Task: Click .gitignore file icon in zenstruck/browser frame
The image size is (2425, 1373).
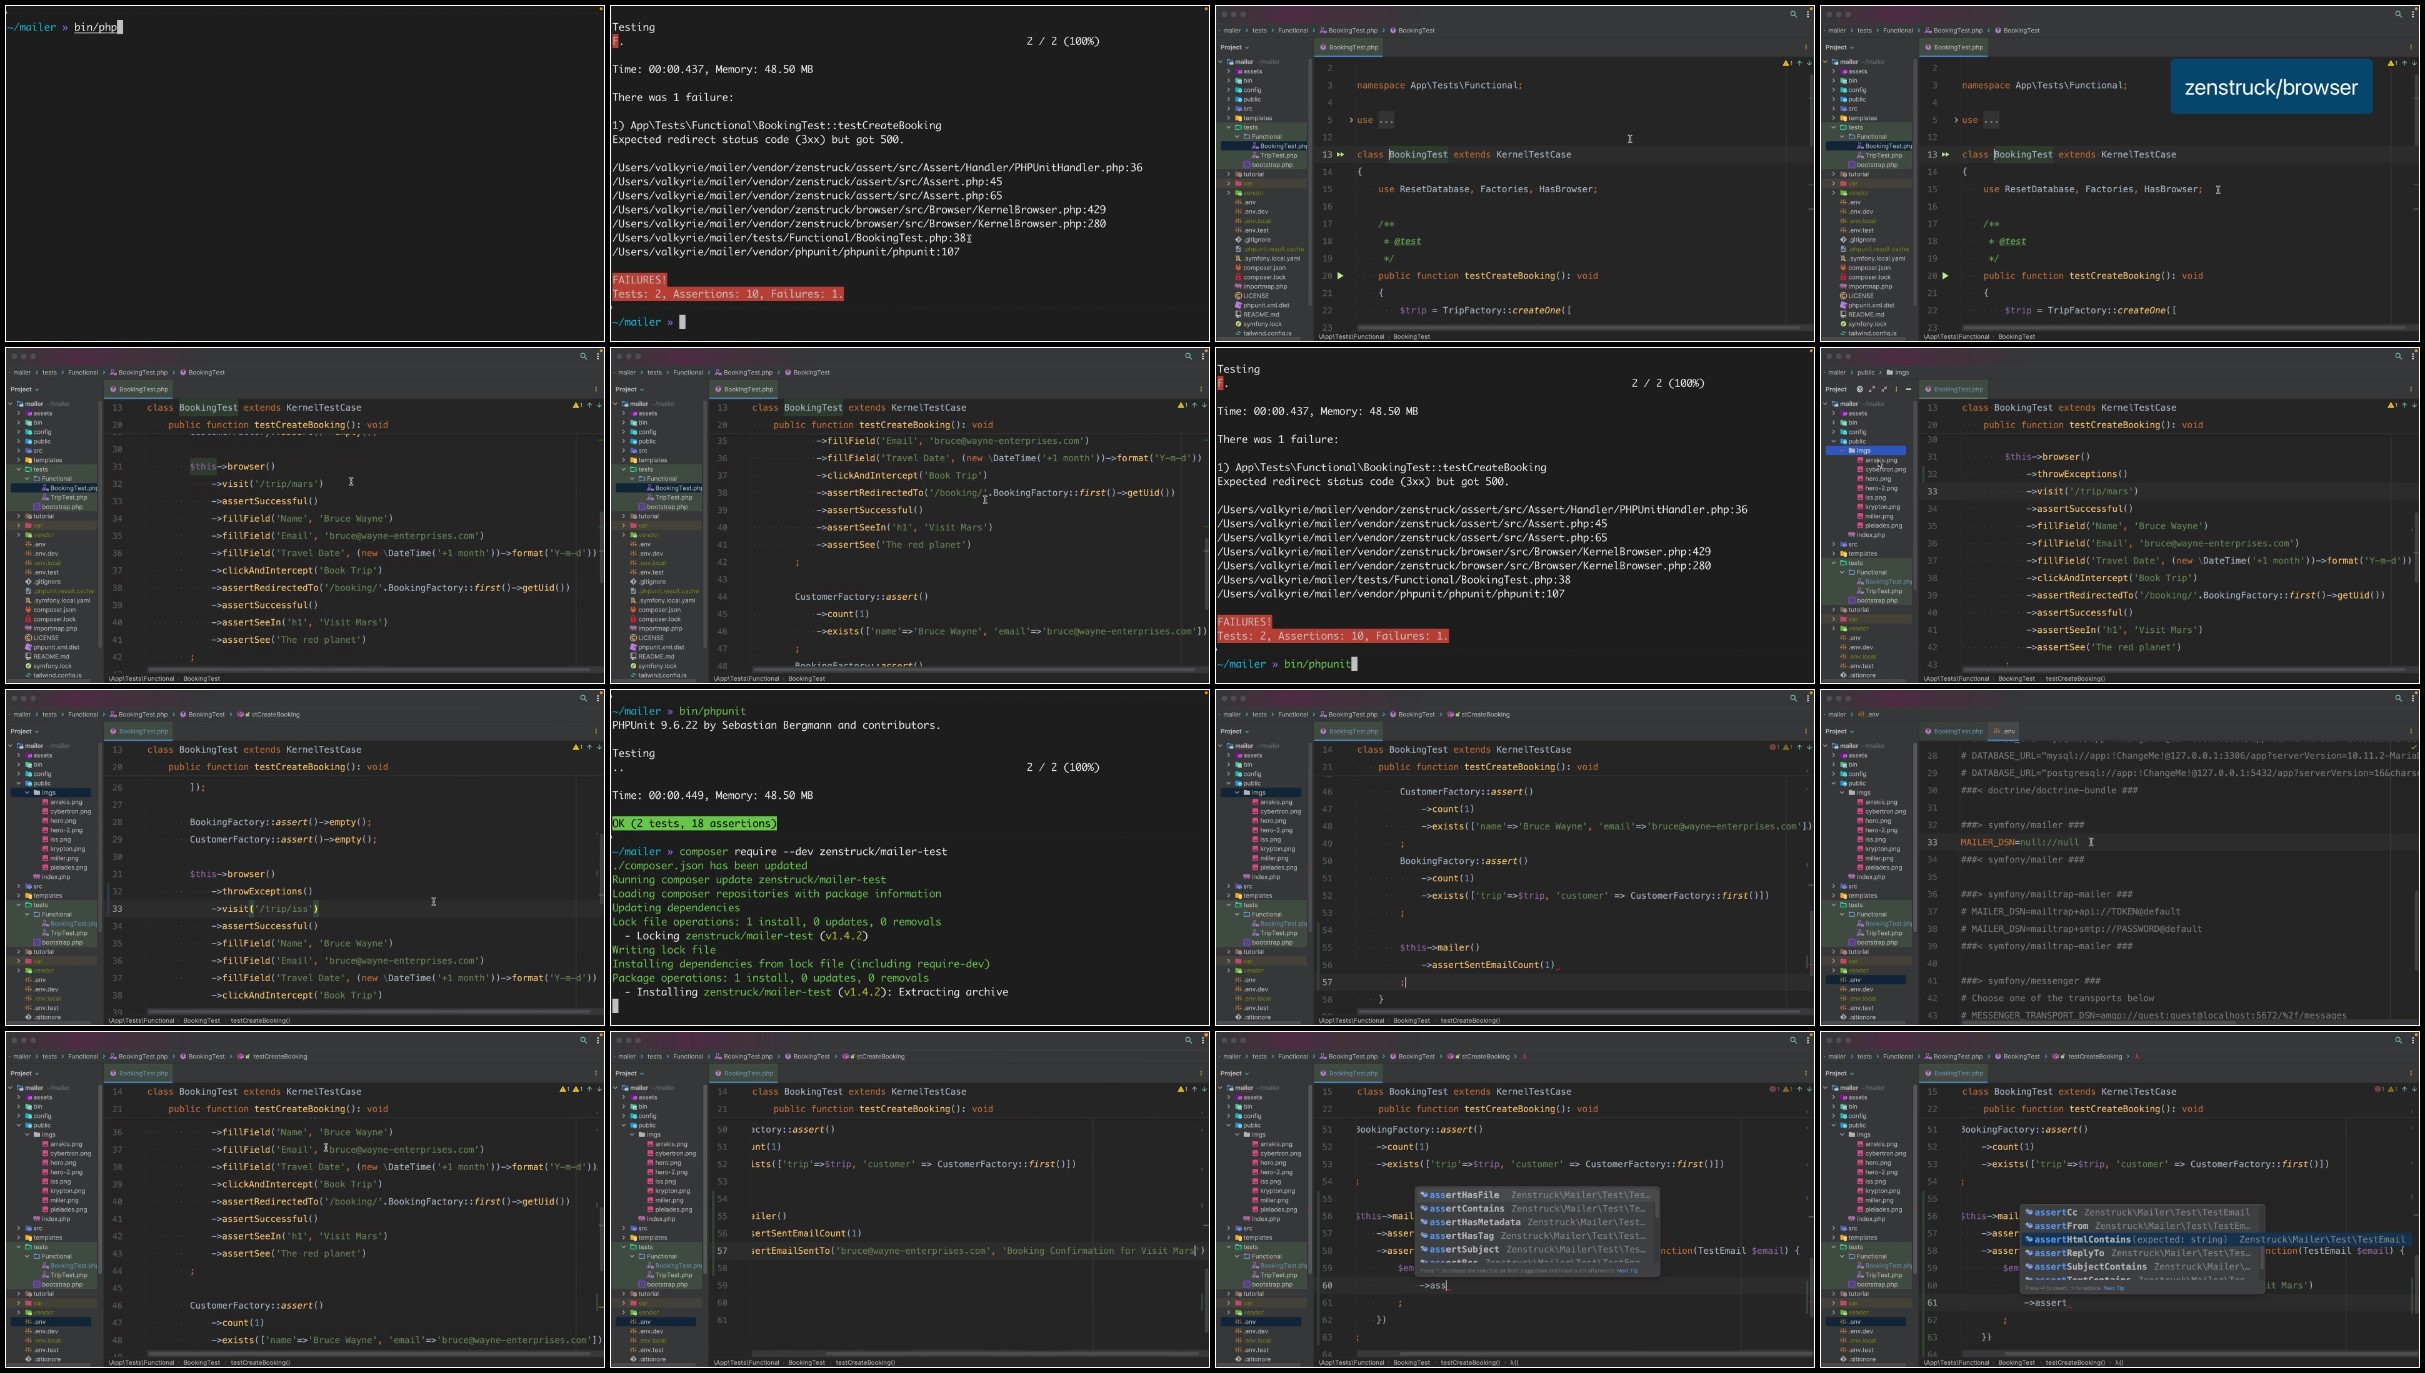Action: click(1843, 240)
